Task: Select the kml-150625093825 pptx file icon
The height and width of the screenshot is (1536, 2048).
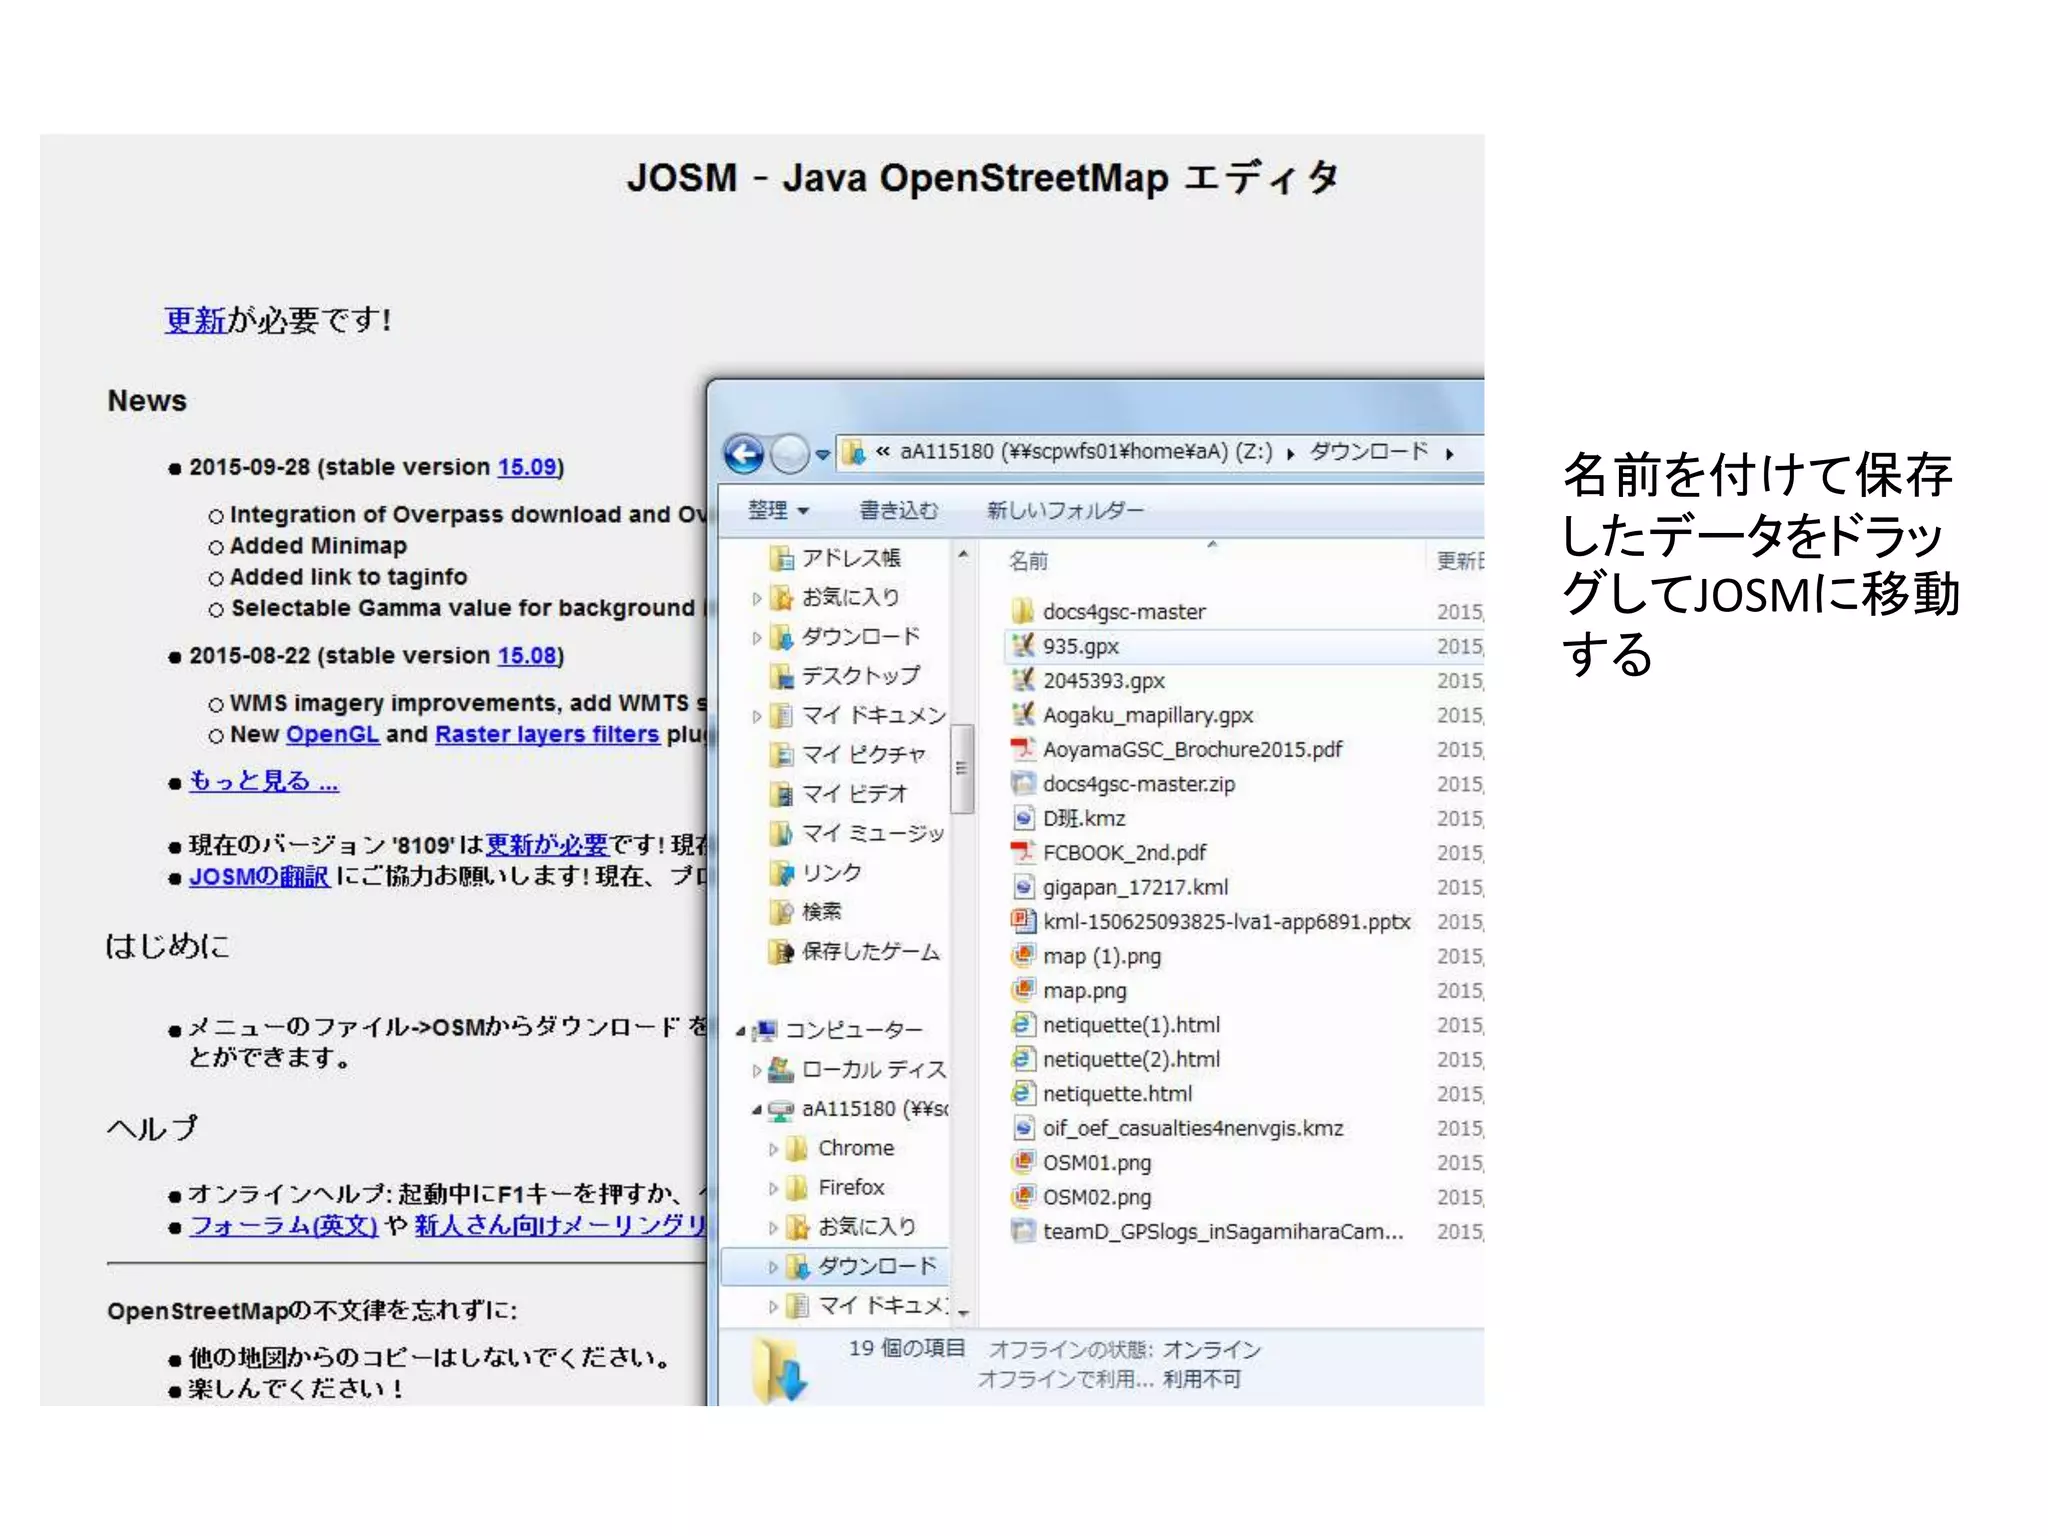Action: pos(1022,921)
